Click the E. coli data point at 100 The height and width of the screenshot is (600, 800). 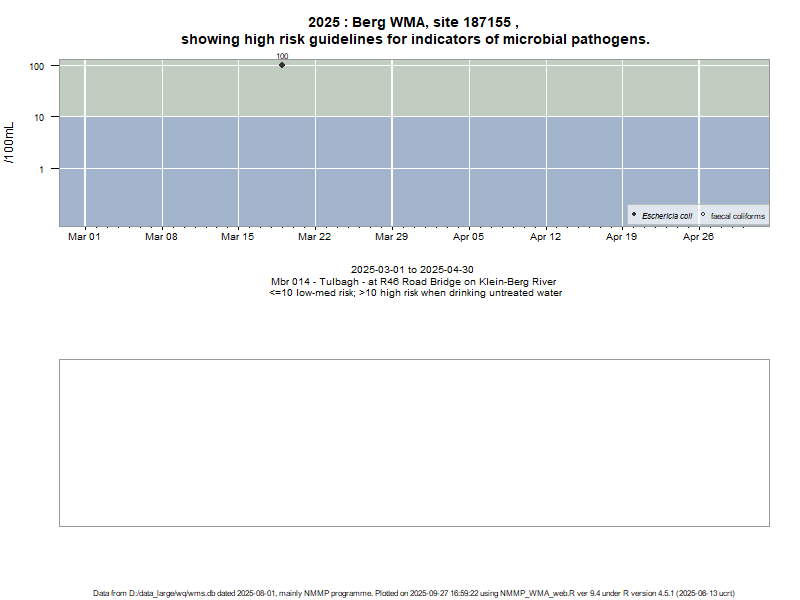click(282, 65)
